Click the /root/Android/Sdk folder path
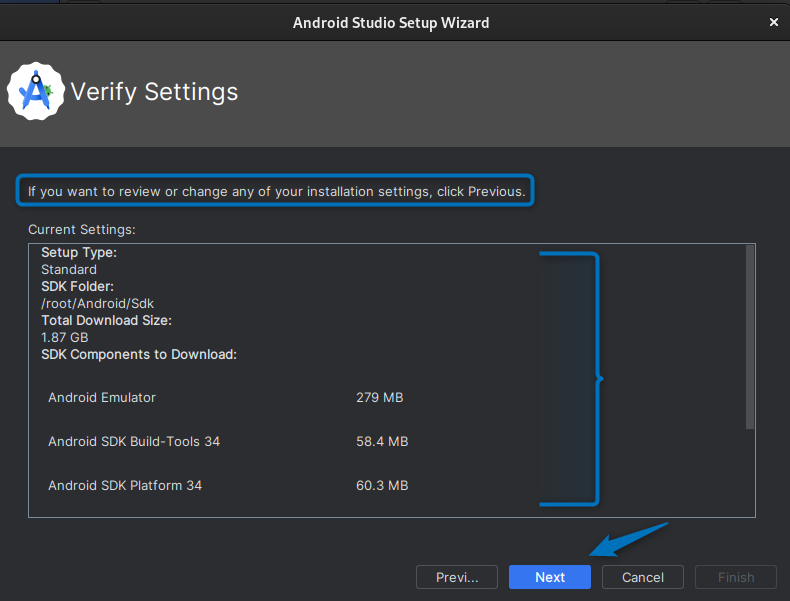The image size is (790, 601). pos(98,303)
